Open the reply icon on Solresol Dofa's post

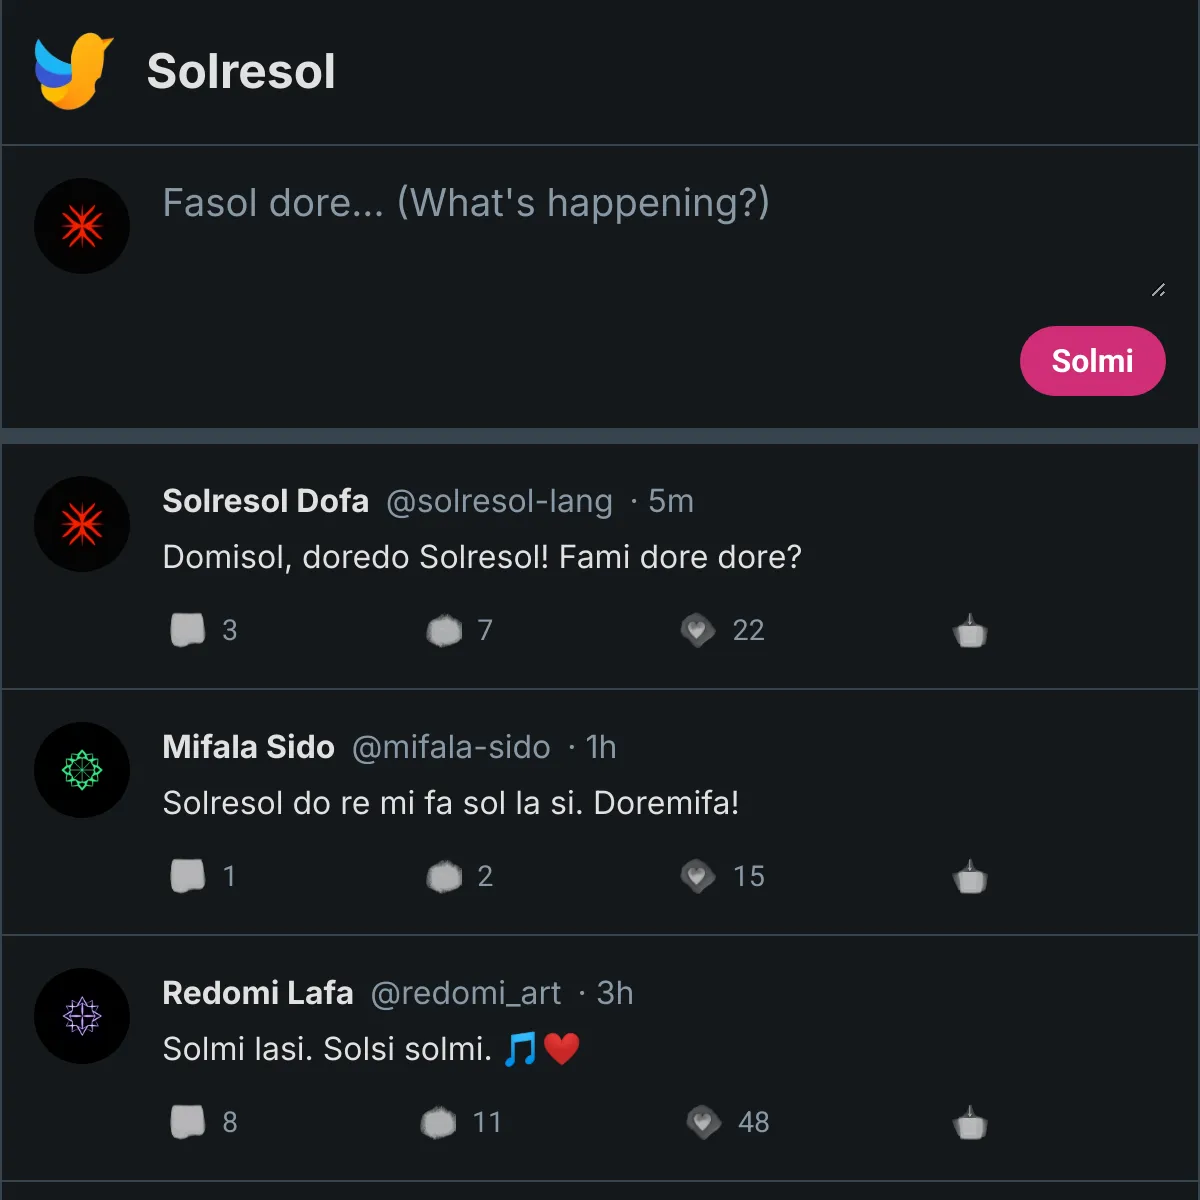coord(186,628)
